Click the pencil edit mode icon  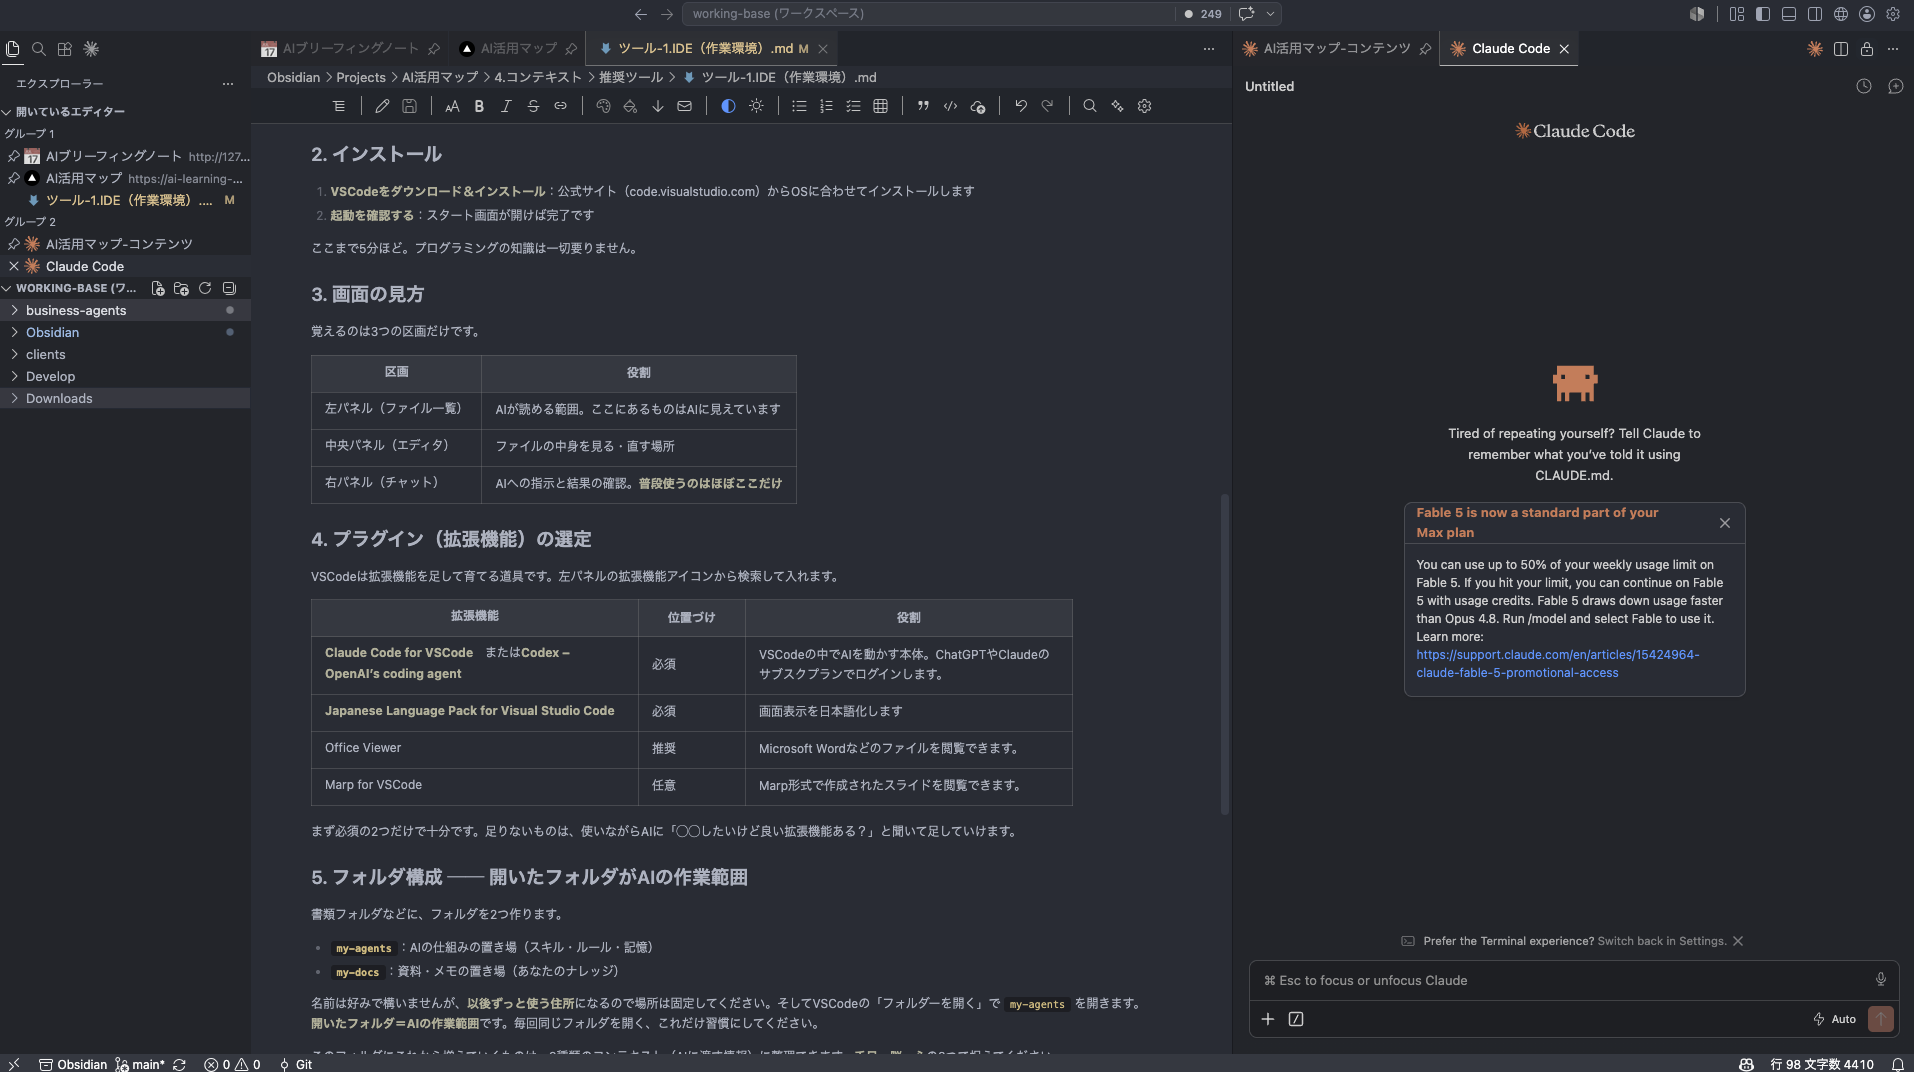[382, 106]
